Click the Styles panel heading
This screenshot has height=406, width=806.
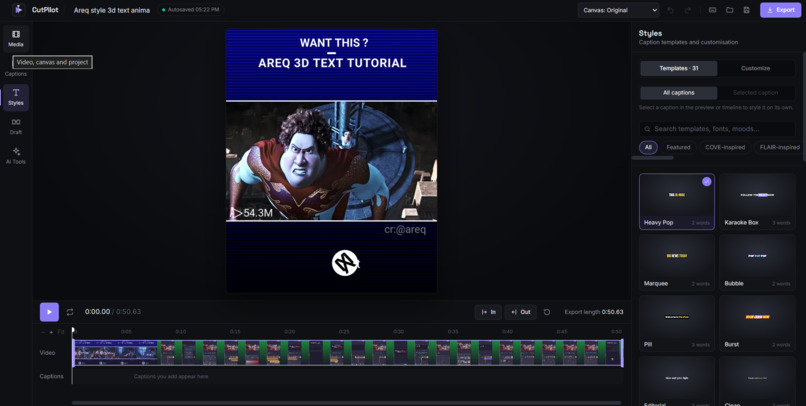[x=650, y=33]
